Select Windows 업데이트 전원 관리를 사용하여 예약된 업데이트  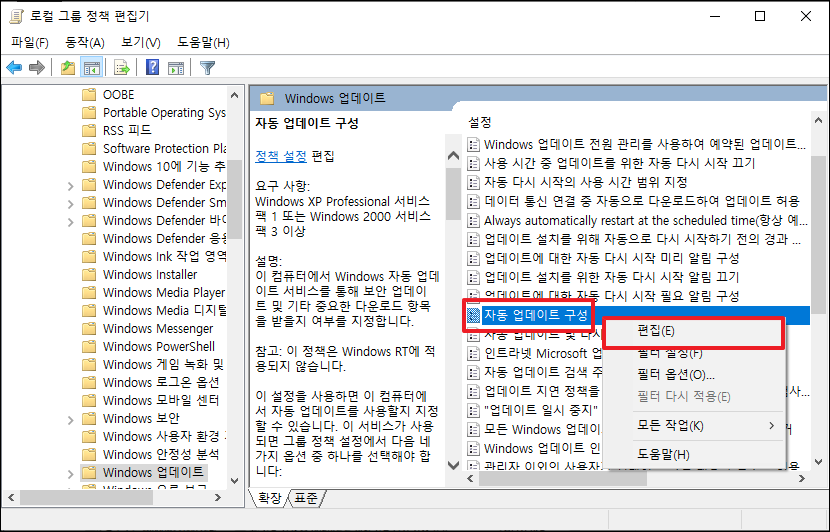(x=645, y=144)
